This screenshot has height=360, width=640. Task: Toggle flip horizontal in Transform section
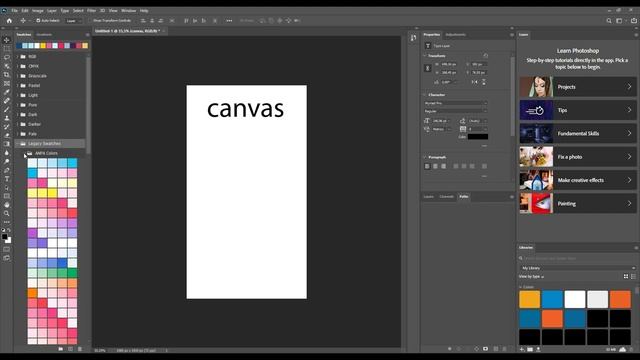pyautogui.click(x=474, y=82)
